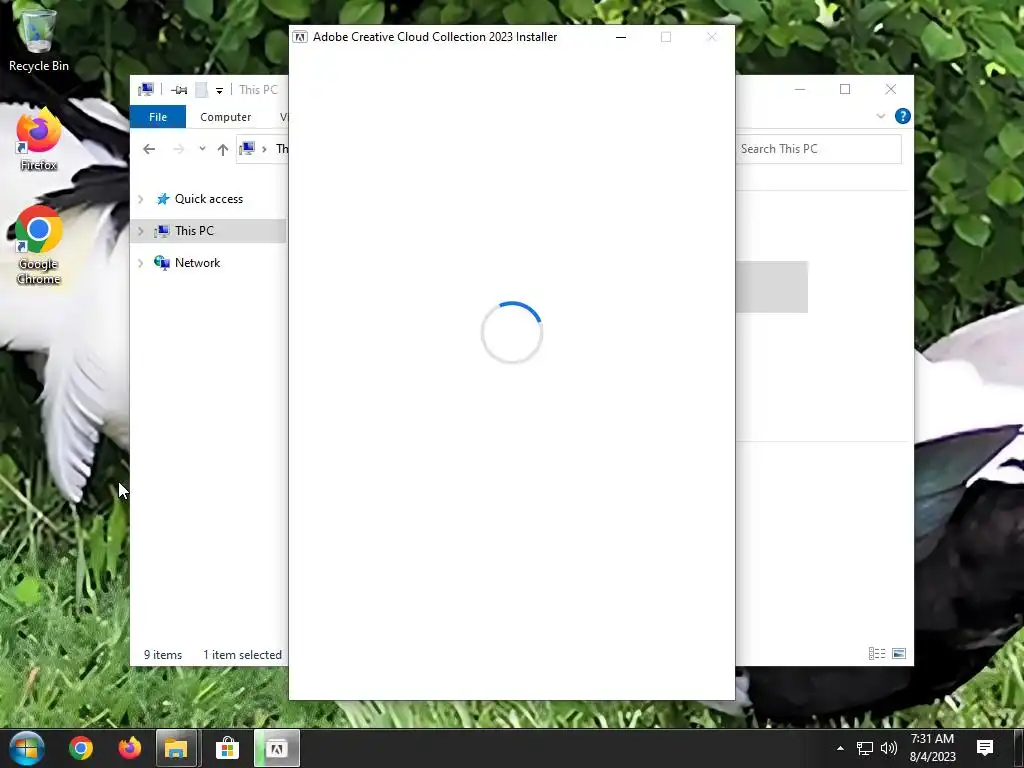Image resolution: width=1024 pixels, height=768 pixels.
Task: Select the Firefox desktop shortcut
Action: (39, 140)
